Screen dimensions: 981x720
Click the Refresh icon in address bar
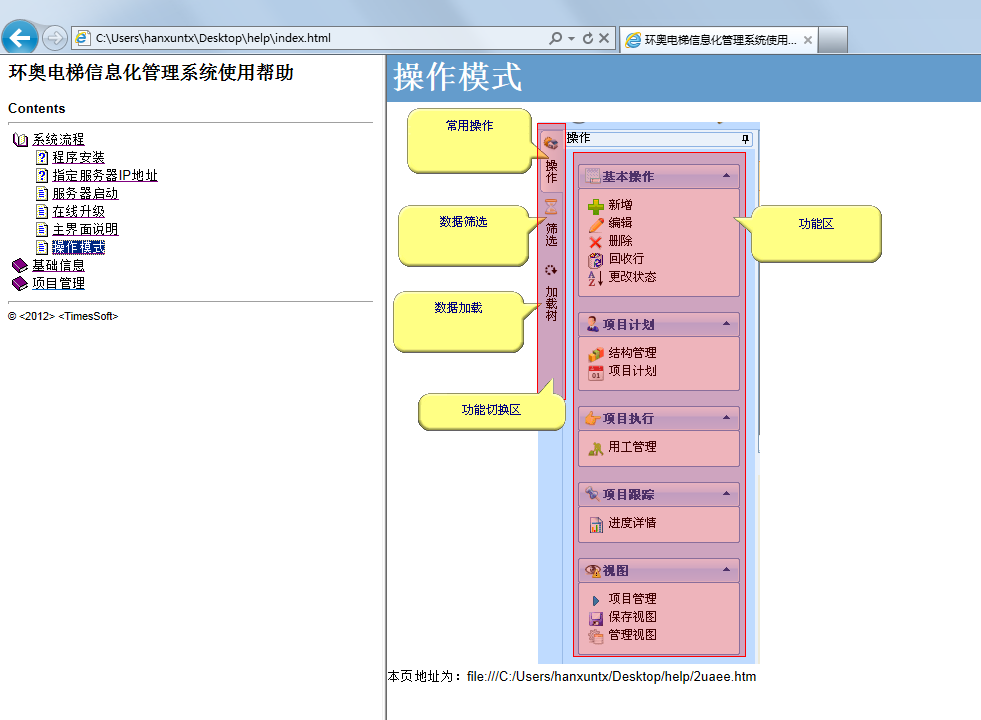[588, 39]
